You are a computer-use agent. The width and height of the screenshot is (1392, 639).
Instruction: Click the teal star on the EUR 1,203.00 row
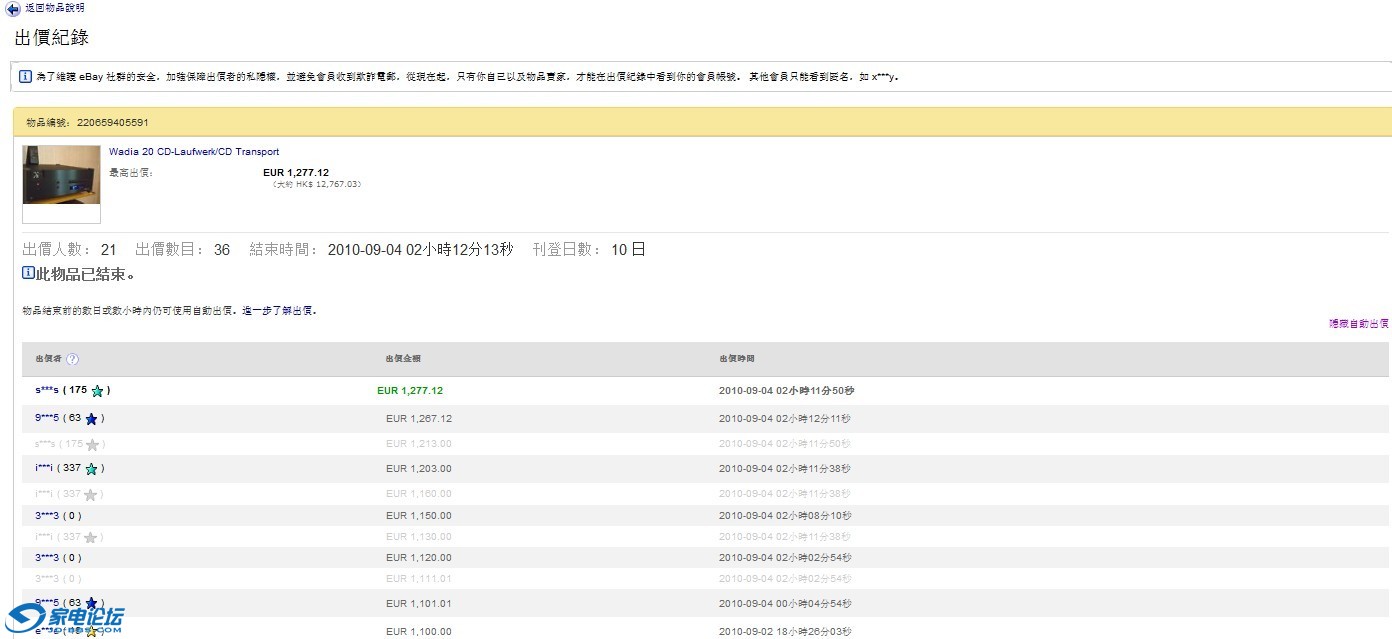(91, 469)
